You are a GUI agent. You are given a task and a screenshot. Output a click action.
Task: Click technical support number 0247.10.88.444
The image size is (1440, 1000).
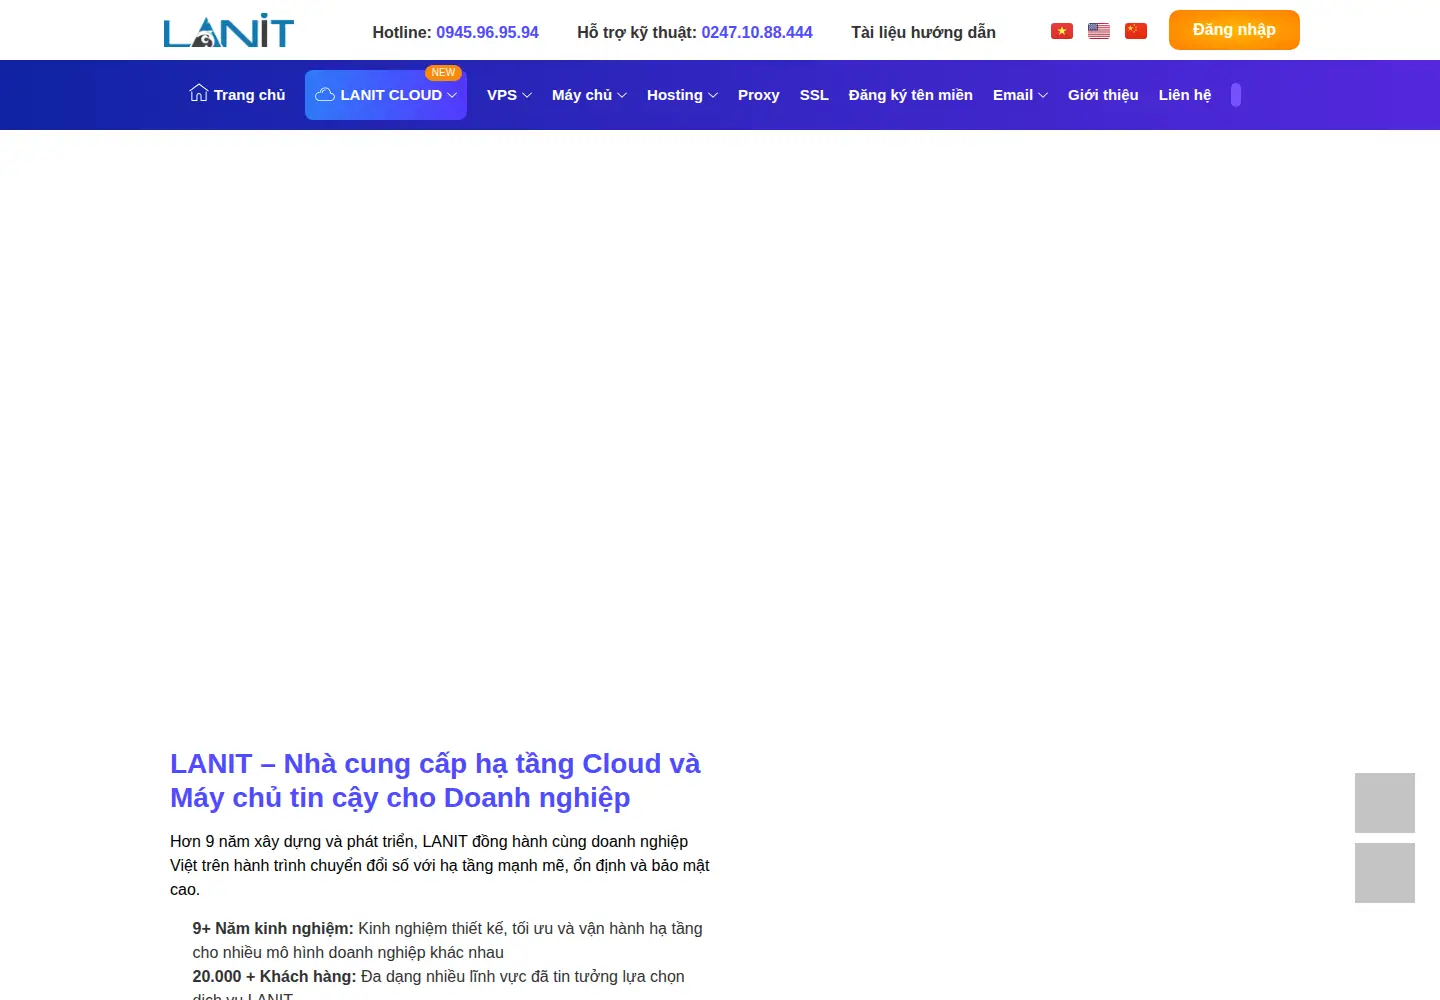pyautogui.click(x=757, y=32)
